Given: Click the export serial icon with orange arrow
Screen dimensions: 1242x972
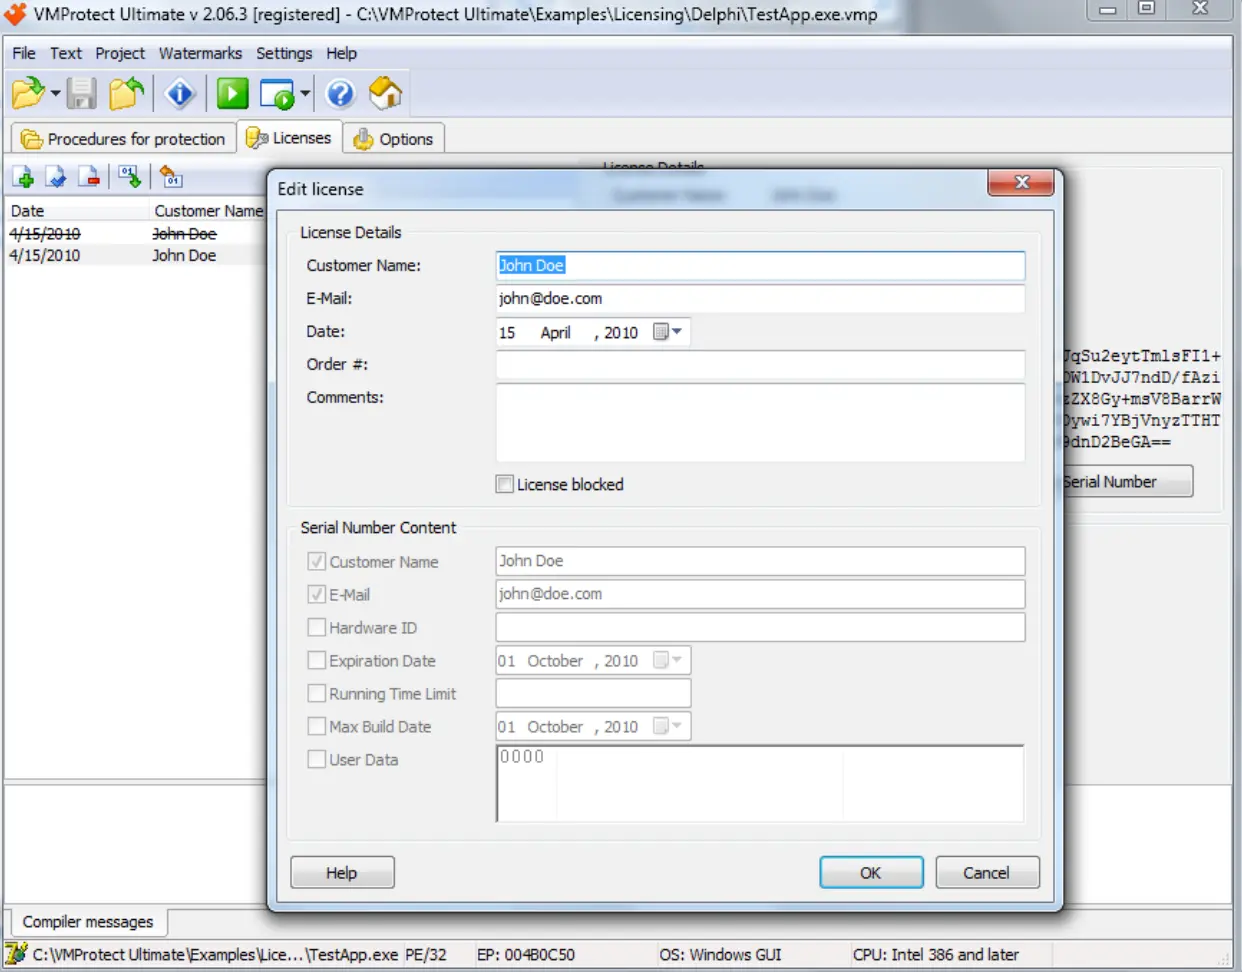Looking at the screenshot, I should [x=171, y=178].
